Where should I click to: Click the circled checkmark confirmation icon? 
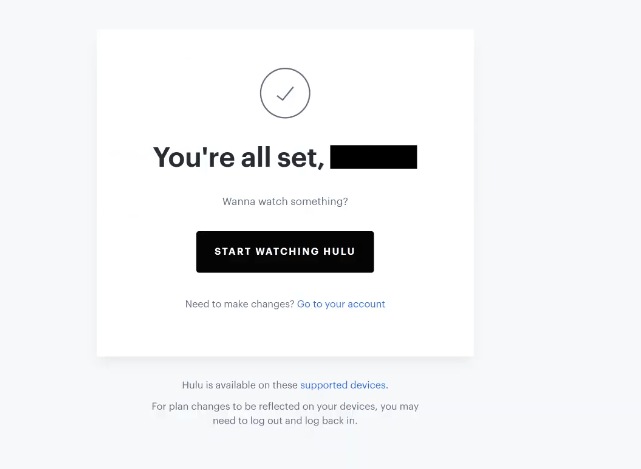point(285,93)
